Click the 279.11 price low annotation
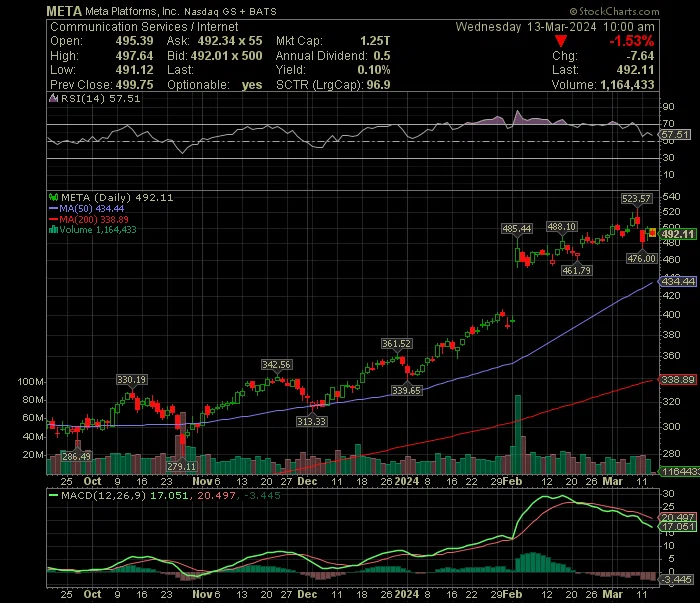Image resolution: width=700 pixels, height=603 pixels. pyautogui.click(x=181, y=466)
